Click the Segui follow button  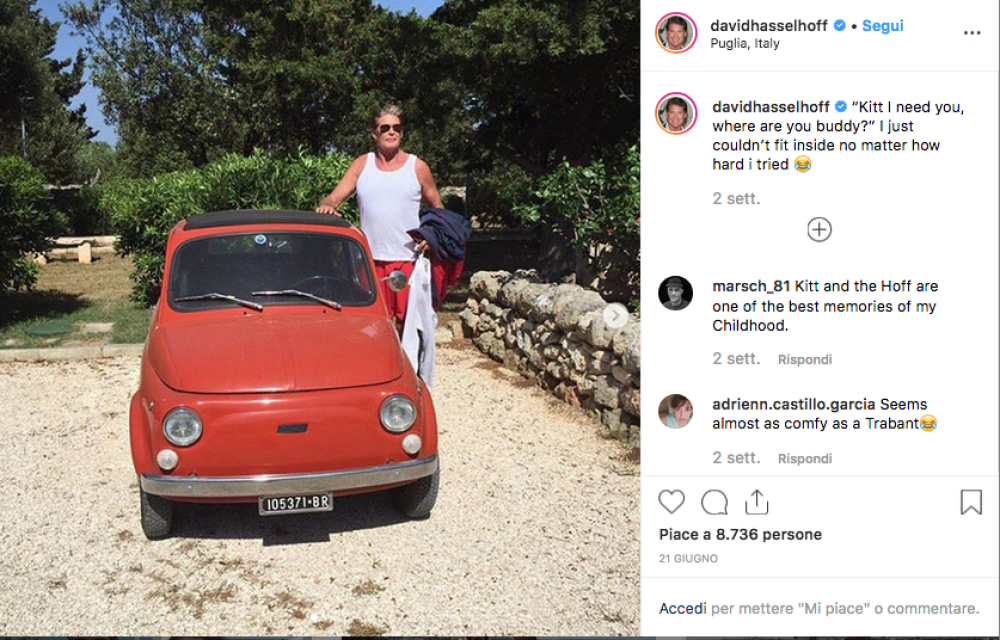pos(882,26)
